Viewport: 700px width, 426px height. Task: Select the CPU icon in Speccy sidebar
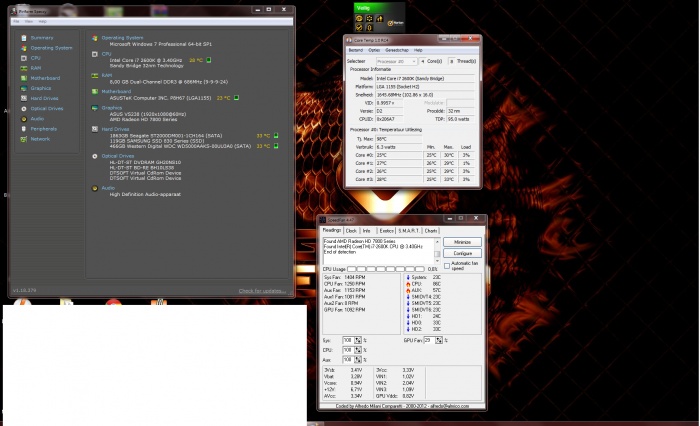[22, 58]
